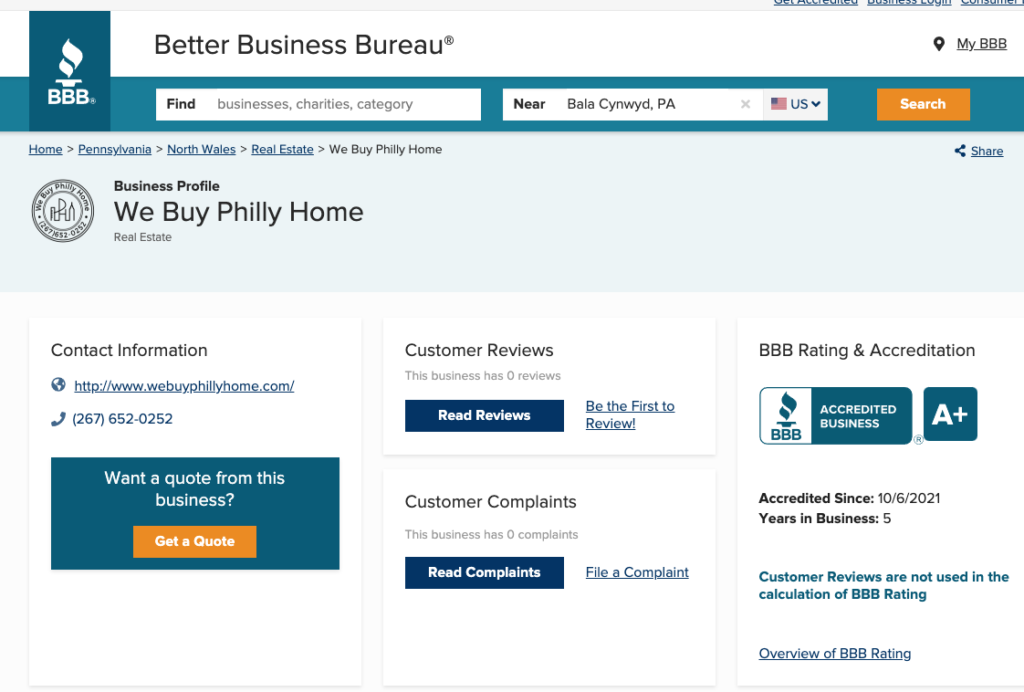Click the phone number (267) 652-0252
Viewport: 1024px width, 692px height.
[x=123, y=419]
